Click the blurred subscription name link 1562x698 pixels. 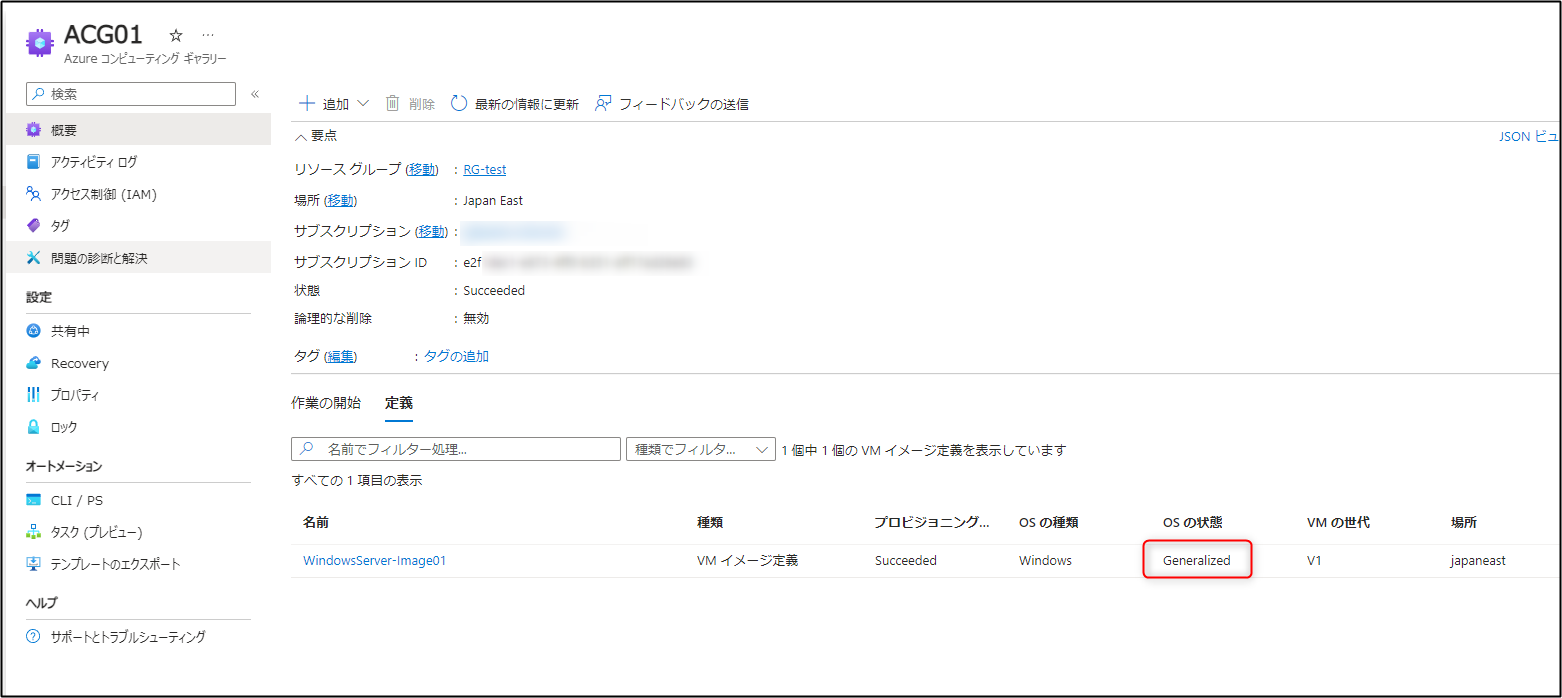click(513, 231)
